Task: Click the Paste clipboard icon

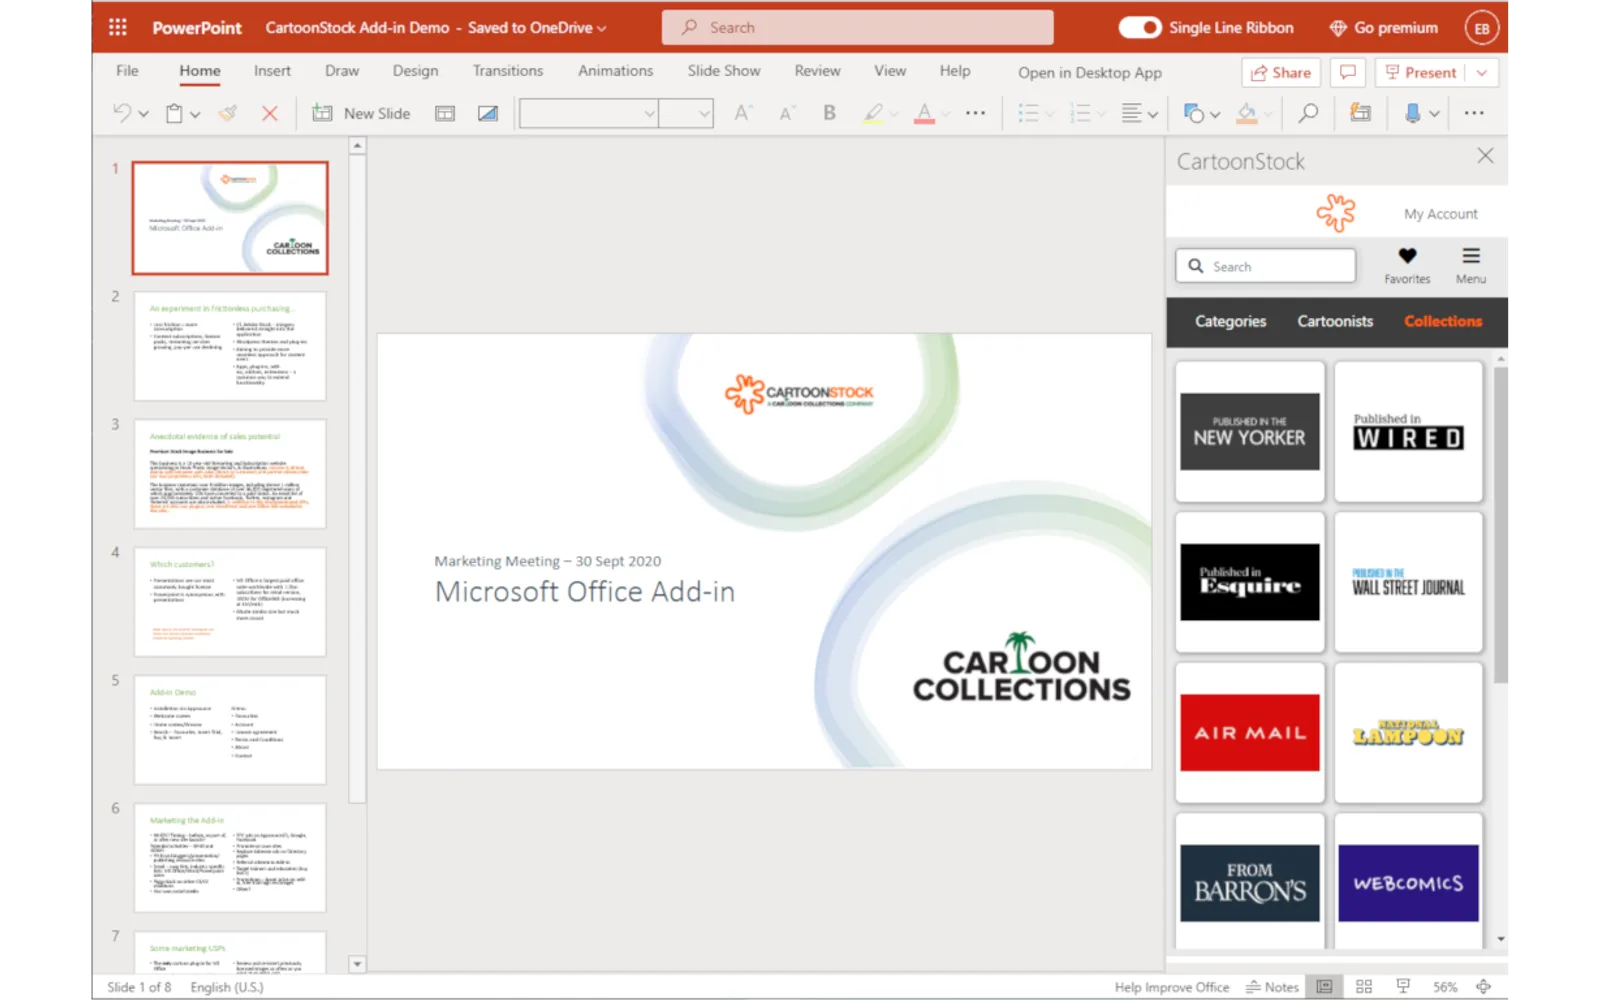Action: pyautogui.click(x=174, y=113)
